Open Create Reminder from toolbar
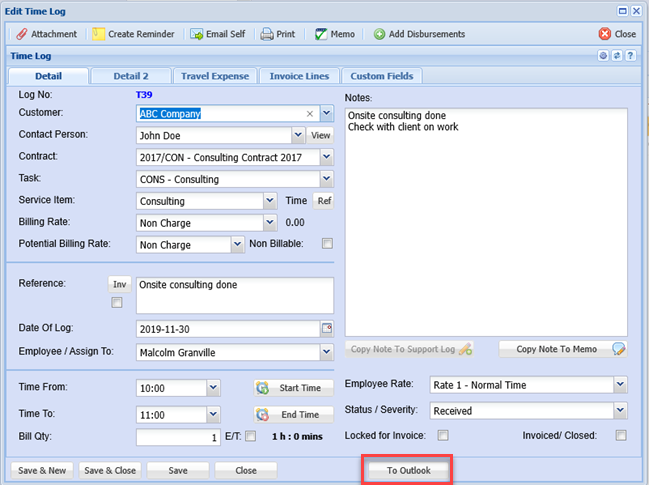The image size is (649, 485). (133, 34)
